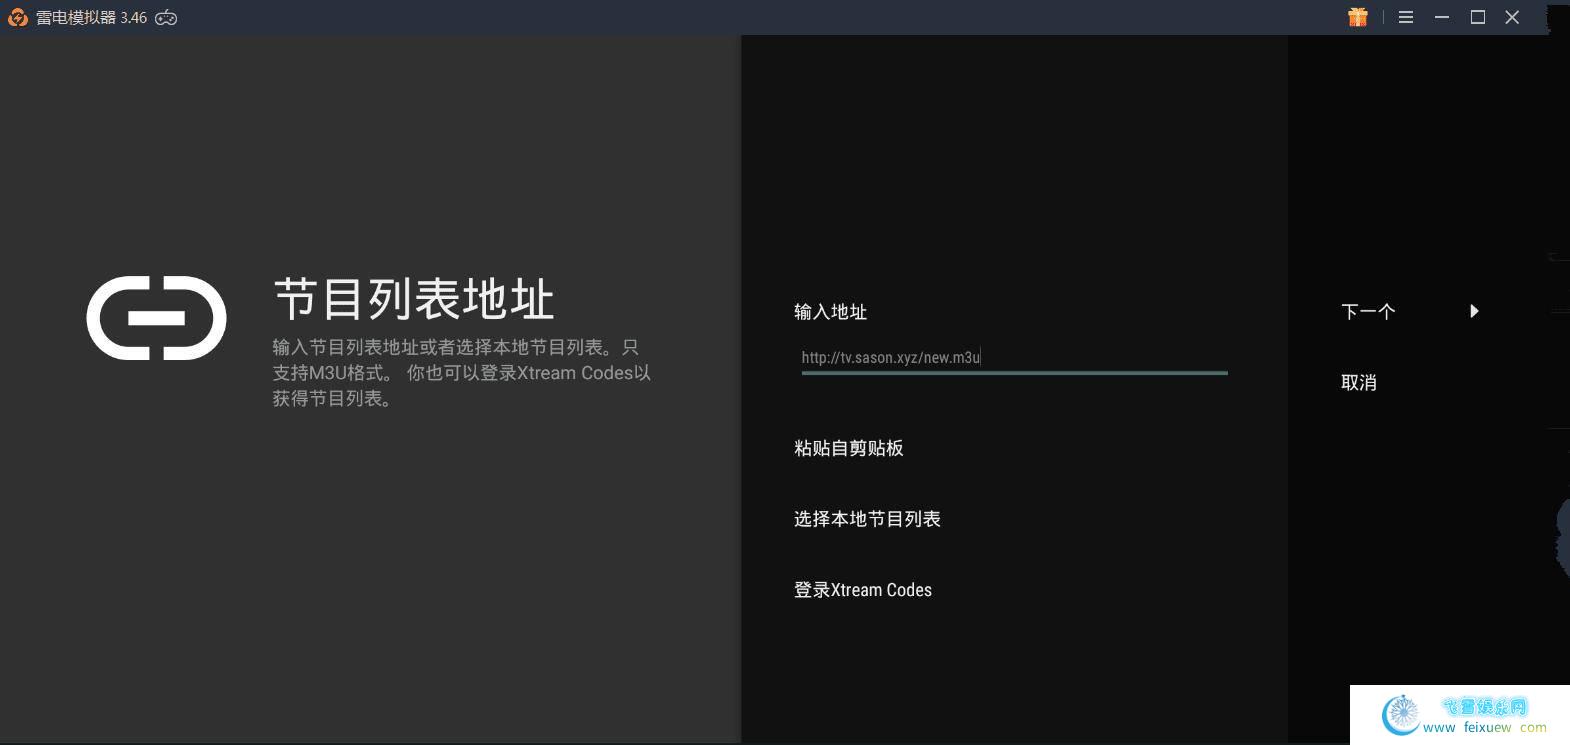Viewport: 1570px width, 745px height.
Task: Click 取消 to cancel
Action: pyautogui.click(x=1359, y=382)
